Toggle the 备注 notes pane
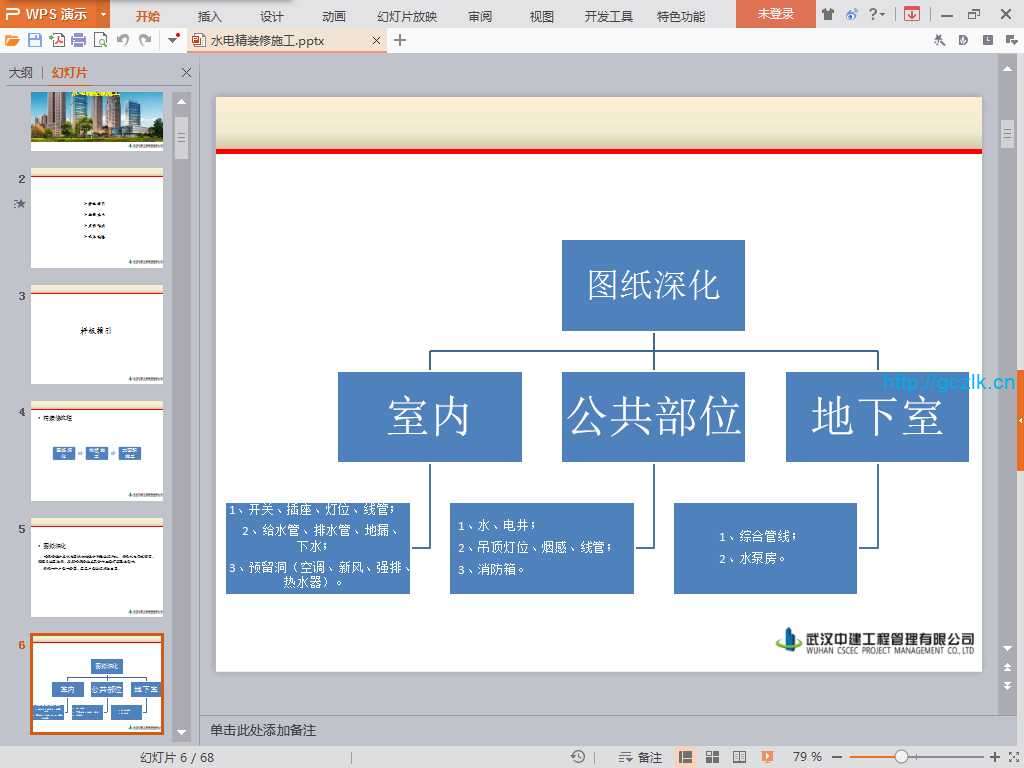This screenshot has width=1024, height=768. (x=640, y=757)
